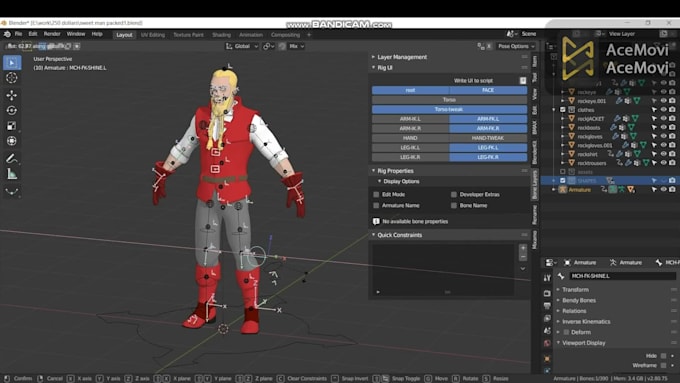Switch to the UV Editing workspace tab

tap(153, 35)
